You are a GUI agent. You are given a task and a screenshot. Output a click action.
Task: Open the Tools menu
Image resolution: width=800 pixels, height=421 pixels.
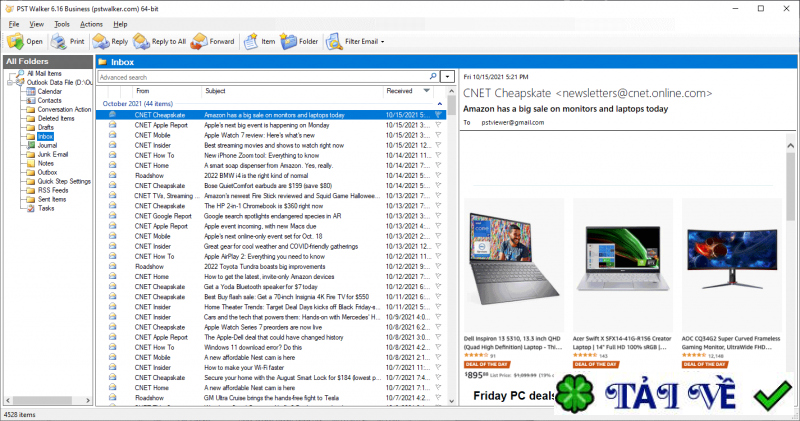[x=62, y=23]
